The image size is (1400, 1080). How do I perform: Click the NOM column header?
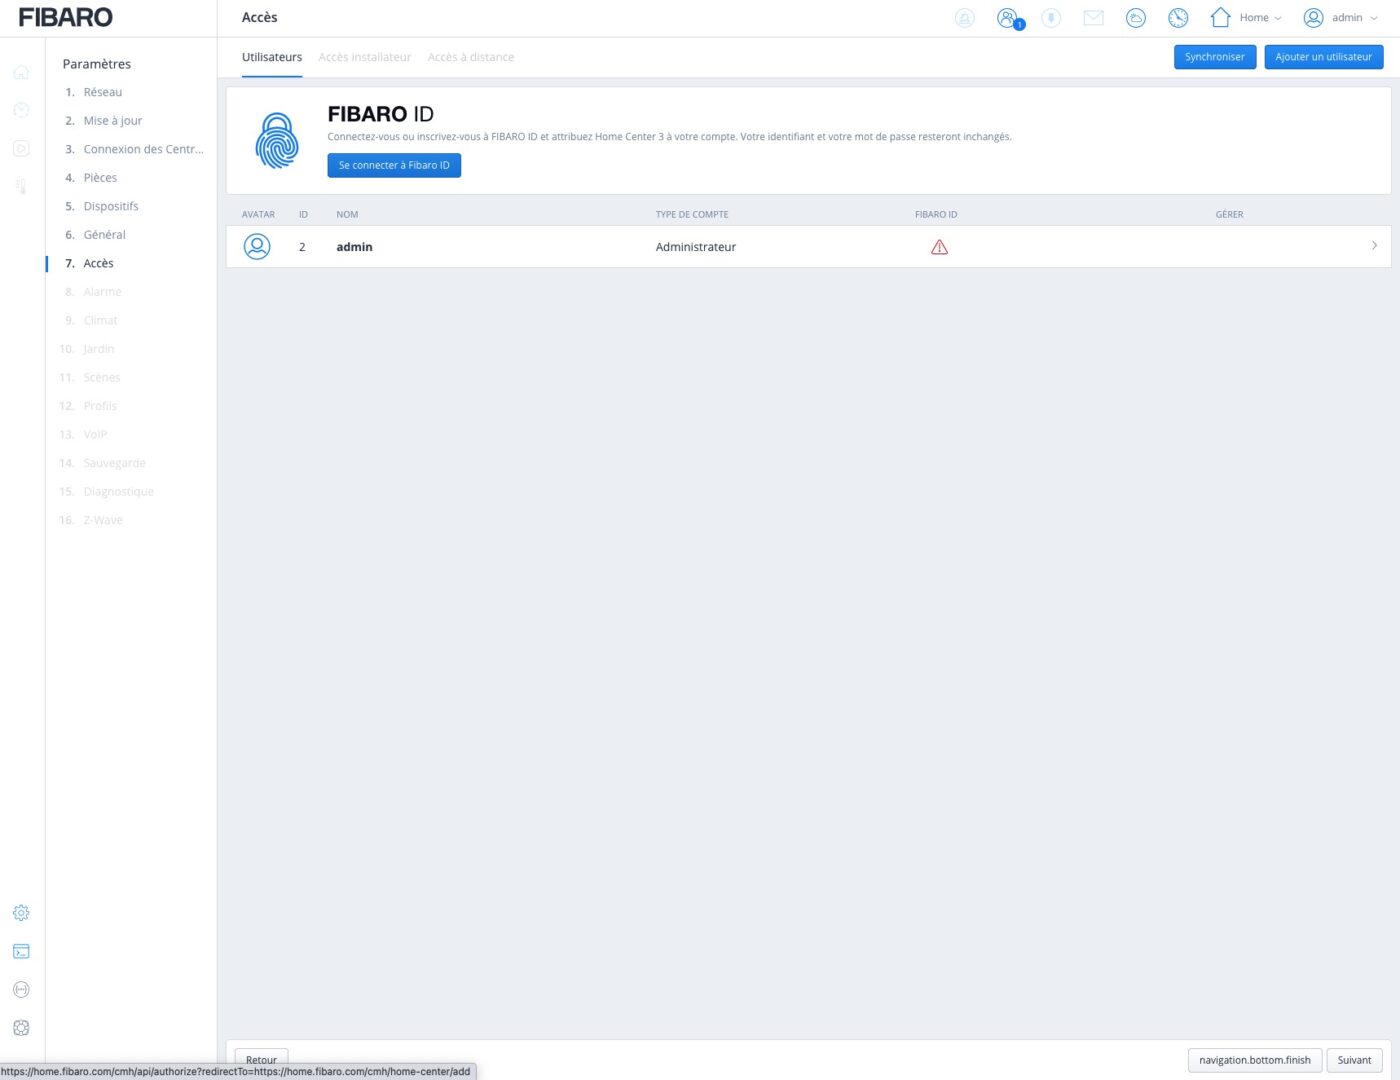coord(347,214)
